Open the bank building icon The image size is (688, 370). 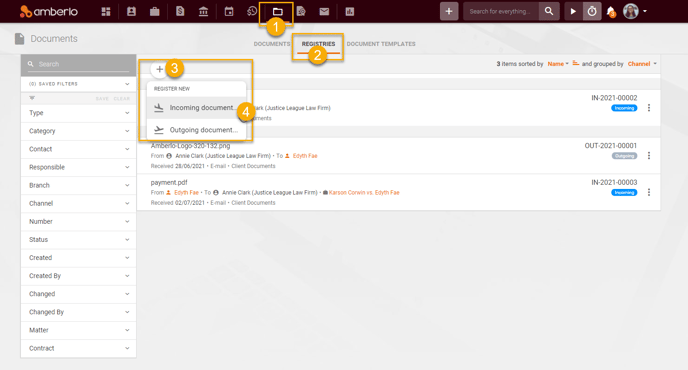203,11
